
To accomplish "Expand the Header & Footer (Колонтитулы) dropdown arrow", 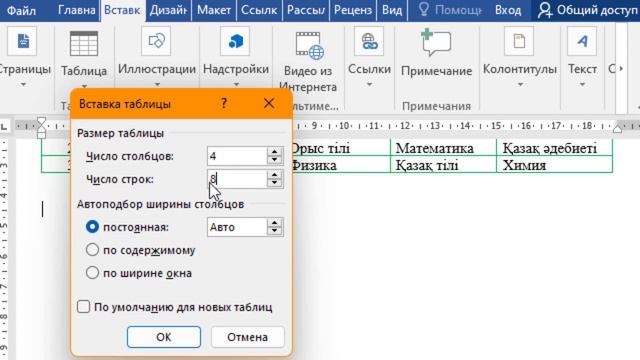I will point(520,84).
